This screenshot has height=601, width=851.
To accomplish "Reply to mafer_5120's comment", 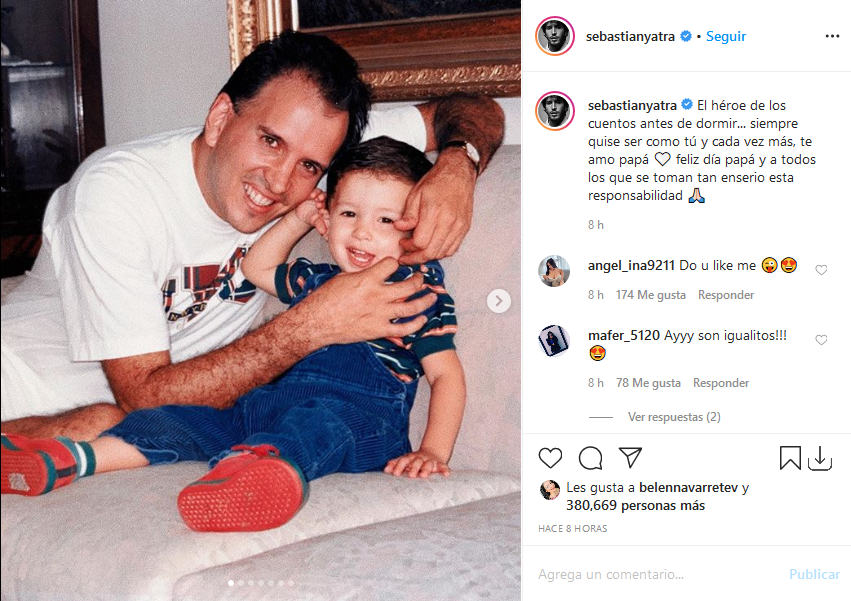I will [x=721, y=383].
